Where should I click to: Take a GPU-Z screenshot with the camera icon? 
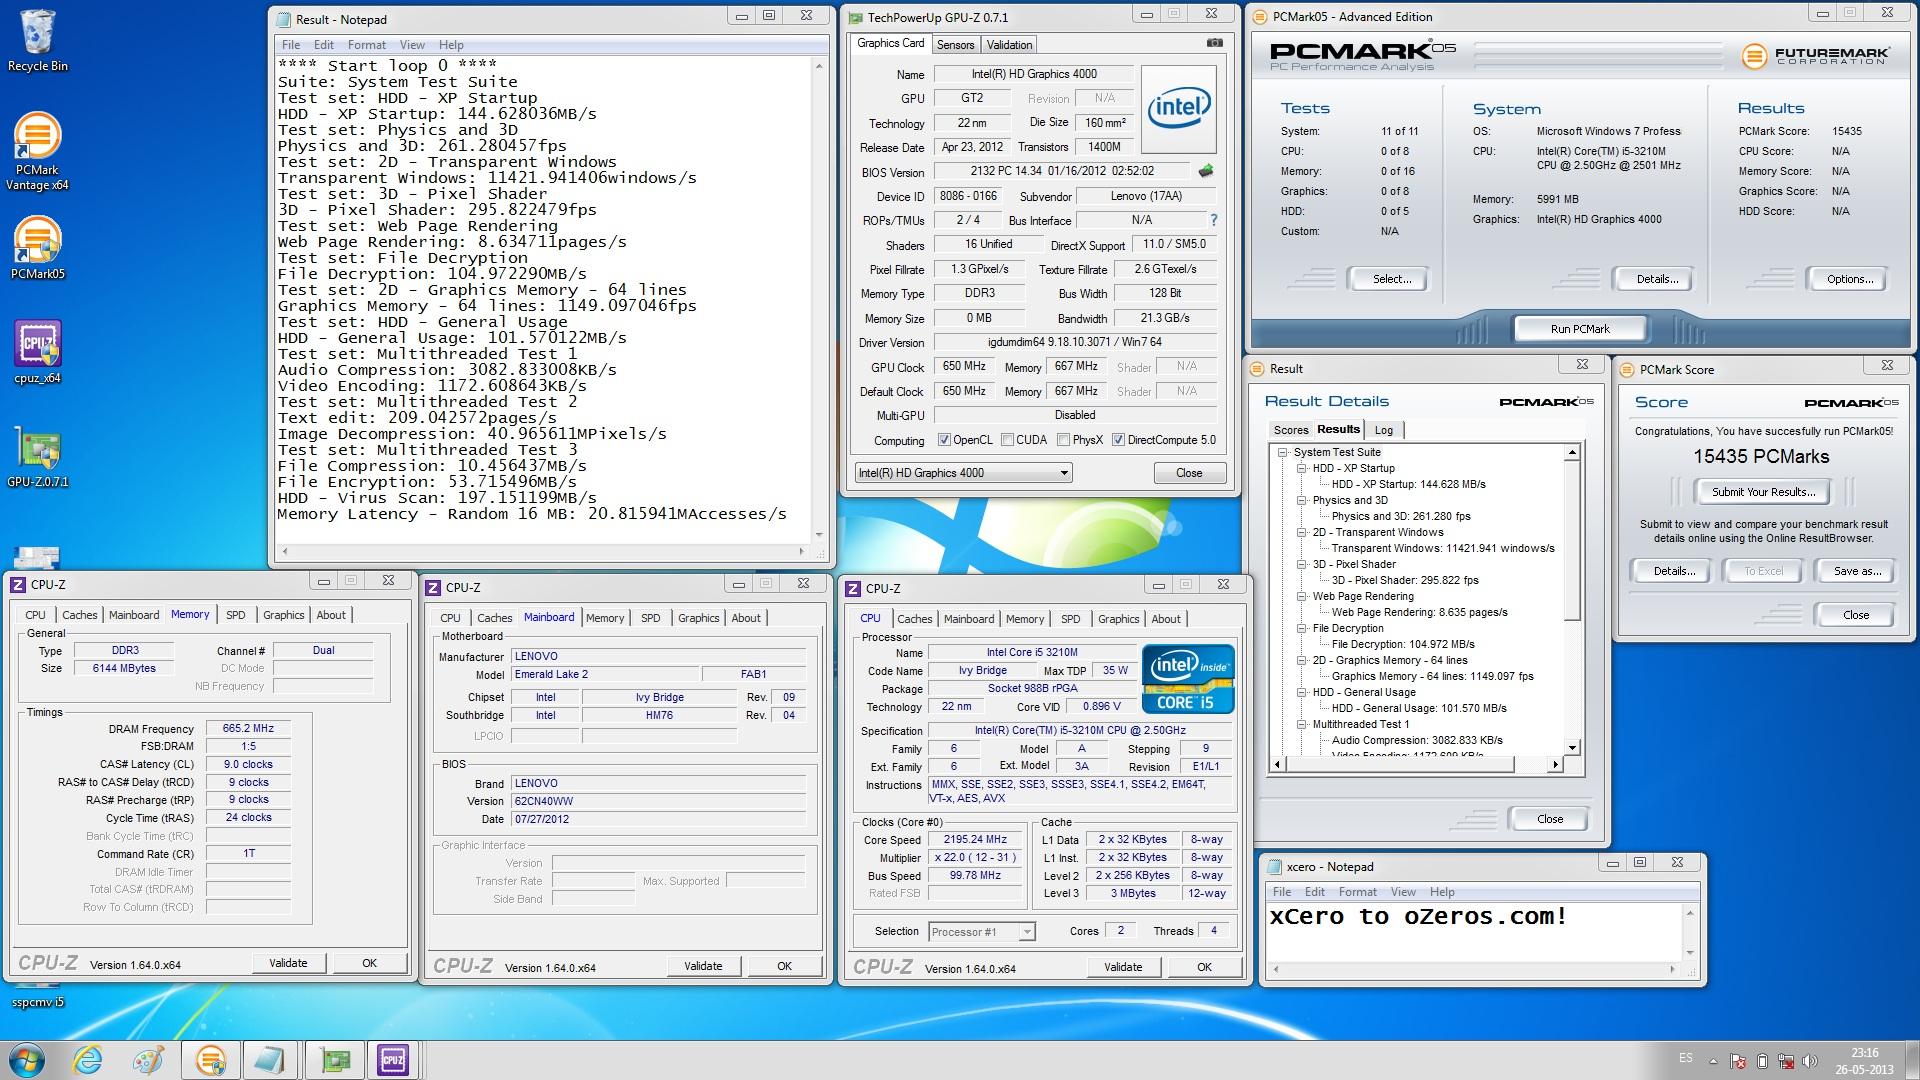pos(1214,43)
